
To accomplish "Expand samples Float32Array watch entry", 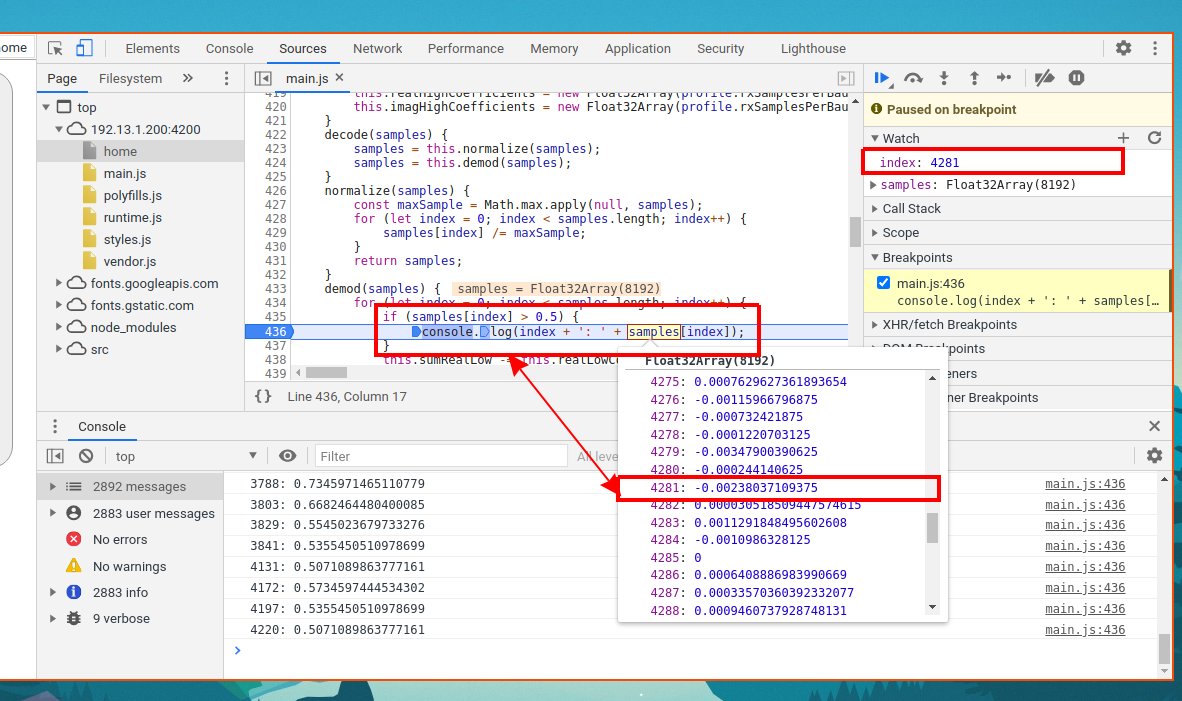I will 873,185.
